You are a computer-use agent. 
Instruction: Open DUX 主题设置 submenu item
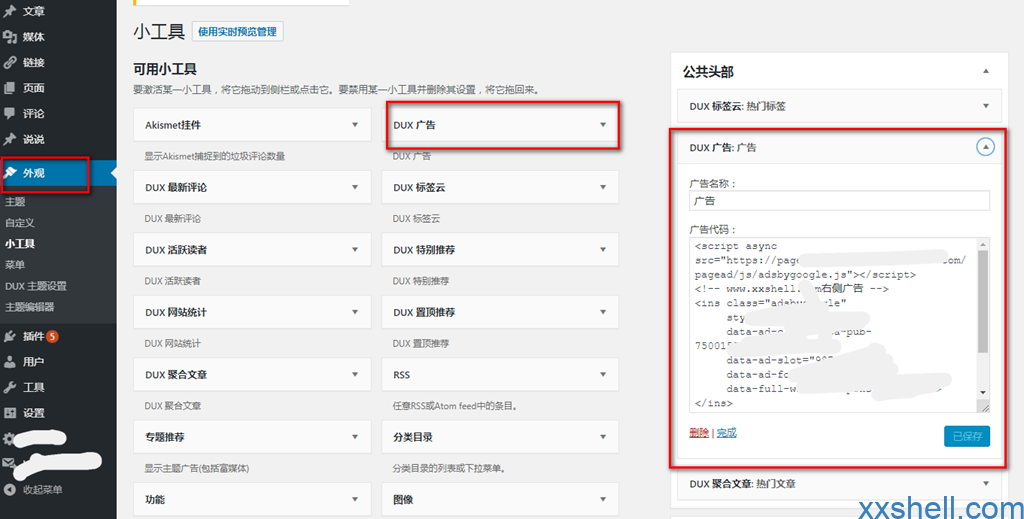[36, 286]
